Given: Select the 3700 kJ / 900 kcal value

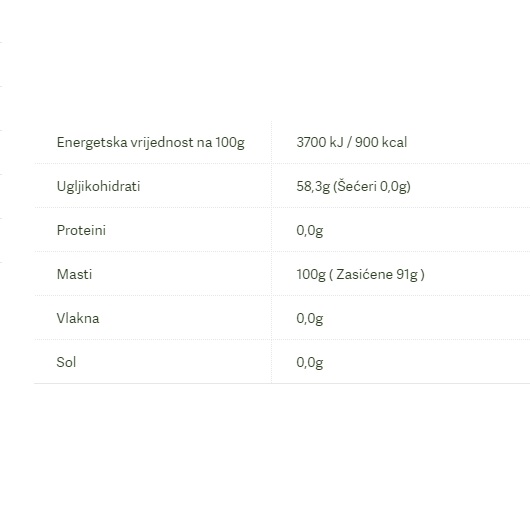Looking at the screenshot, I should [352, 142].
